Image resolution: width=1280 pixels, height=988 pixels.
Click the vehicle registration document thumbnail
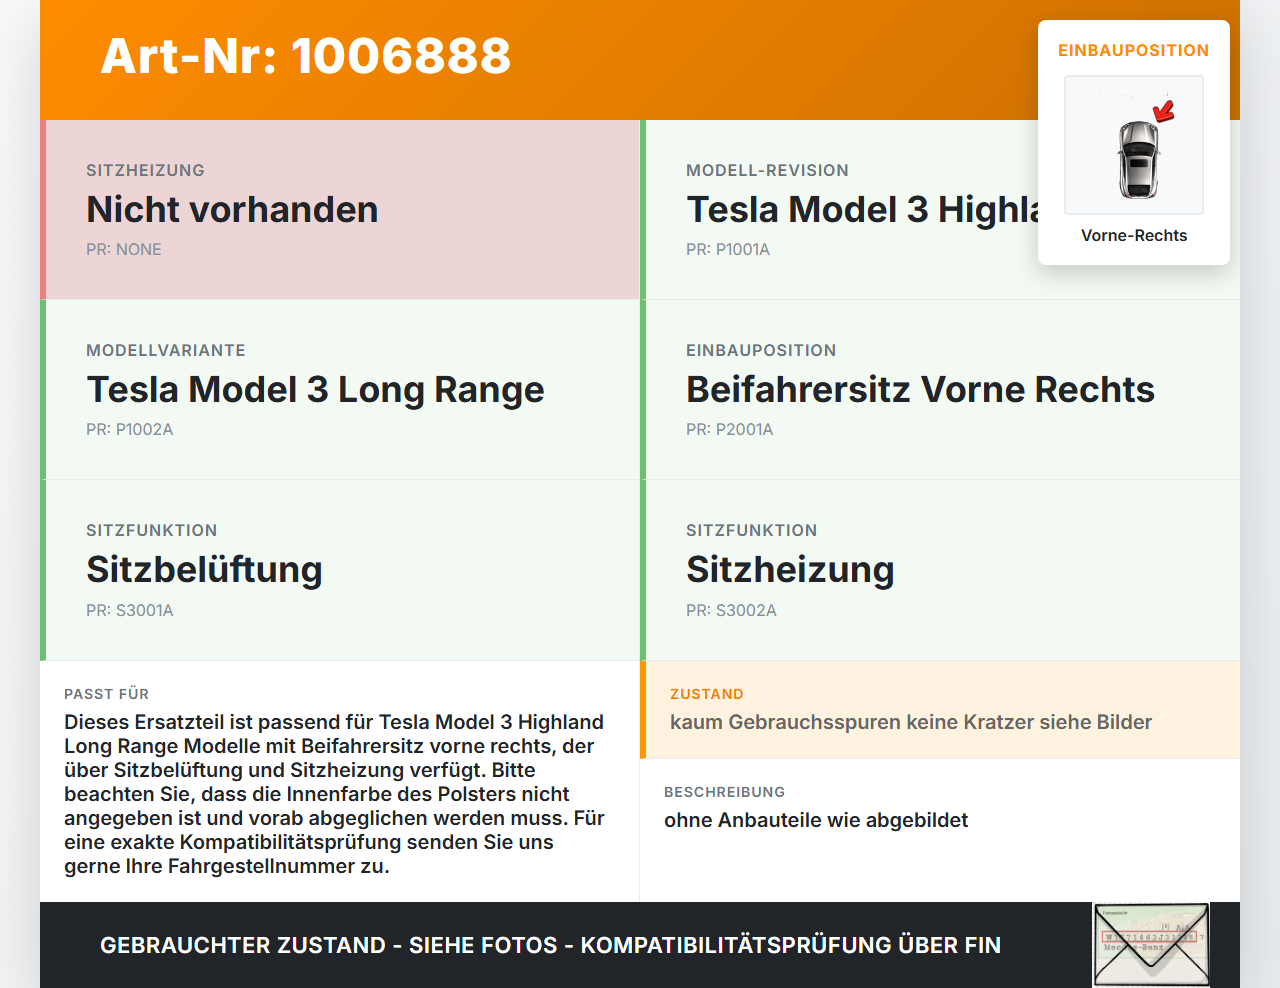pyautogui.click(x=1151, y=945)
